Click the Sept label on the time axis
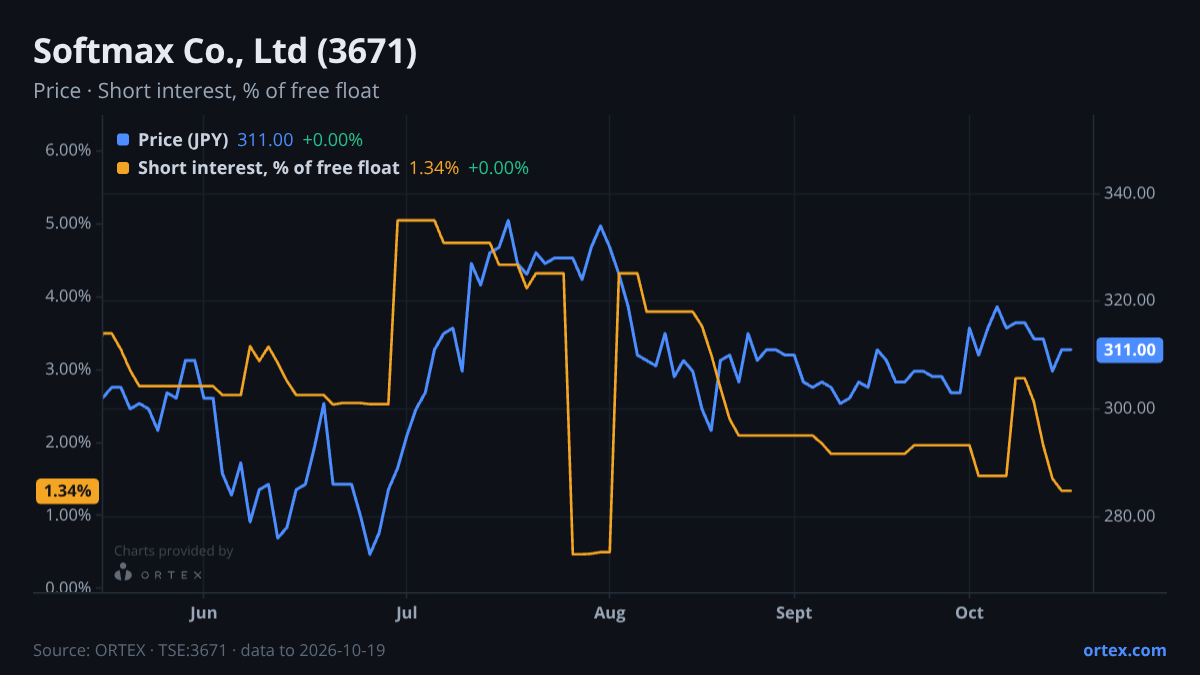Screen dimensions: 1200x675 pos(794,612)
